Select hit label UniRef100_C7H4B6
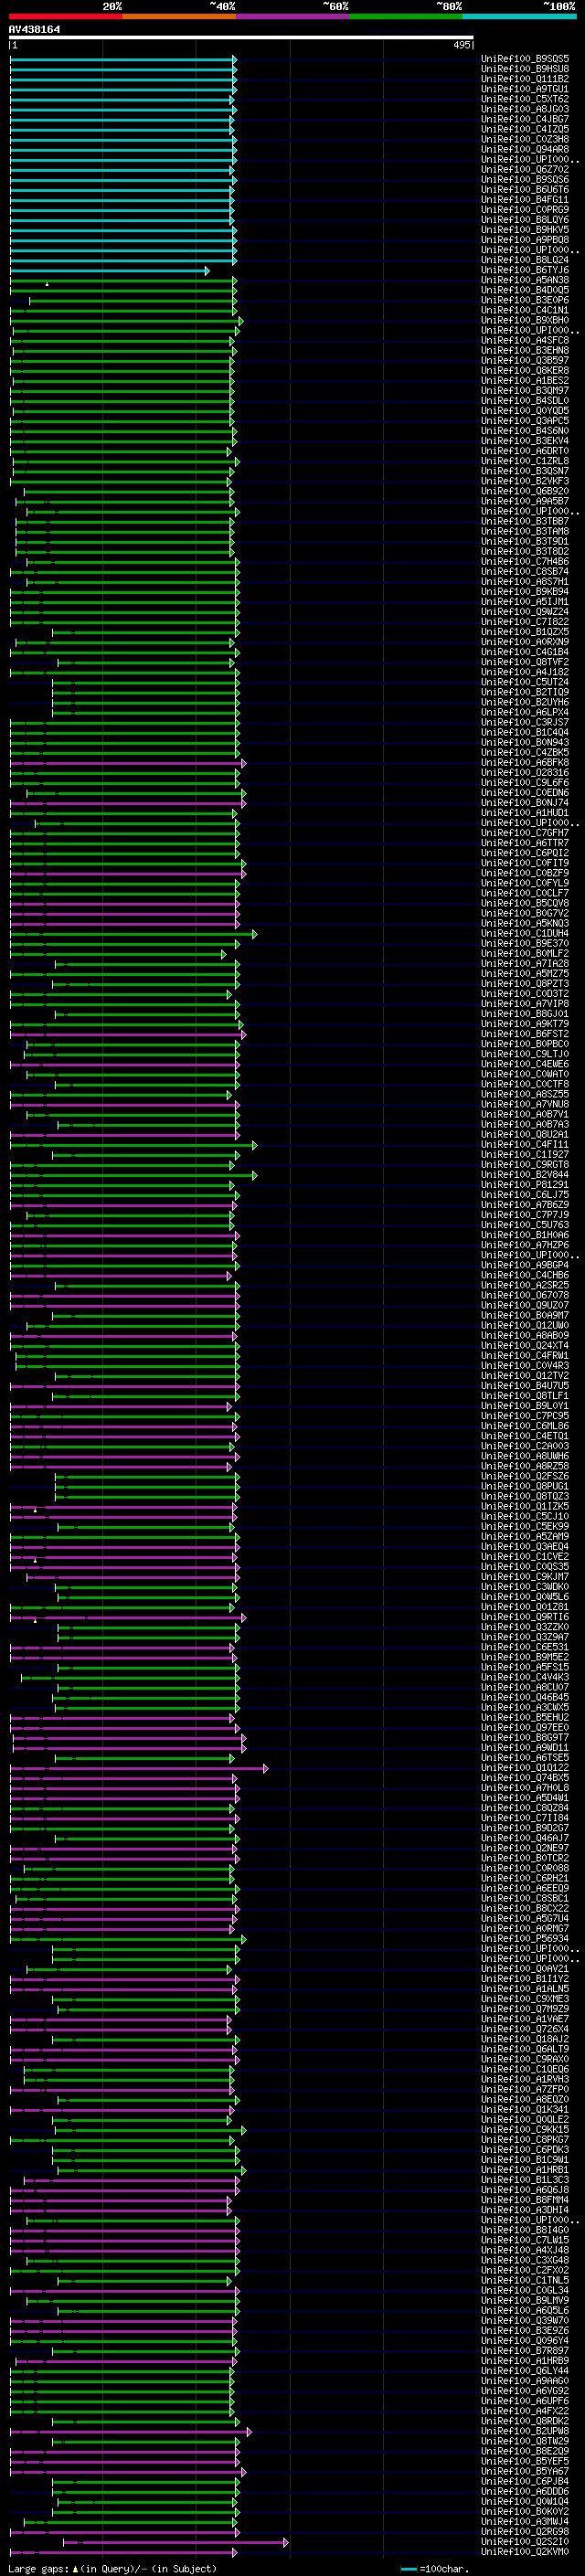Viewport: 585px width, 2576px height. tap(525, 562)
